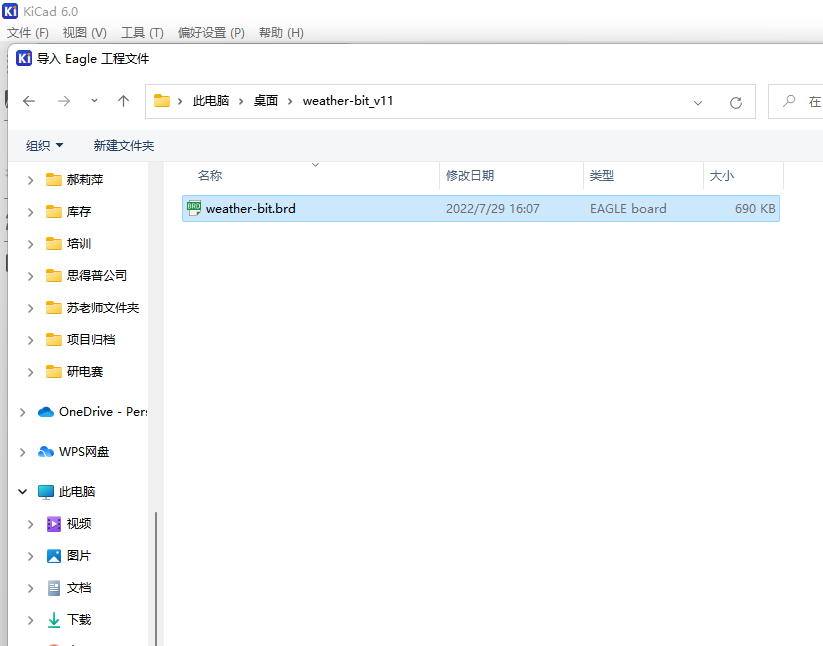Open the 偏好设置 (P) menu
Viewport: 823px width, 646px height.
211,33
